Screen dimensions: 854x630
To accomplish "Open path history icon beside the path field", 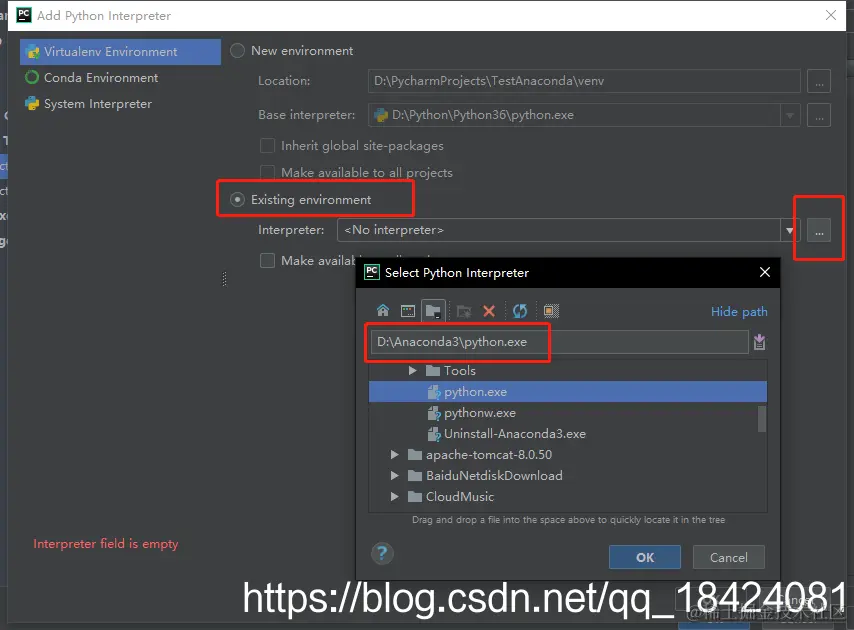I will [759, 342].
